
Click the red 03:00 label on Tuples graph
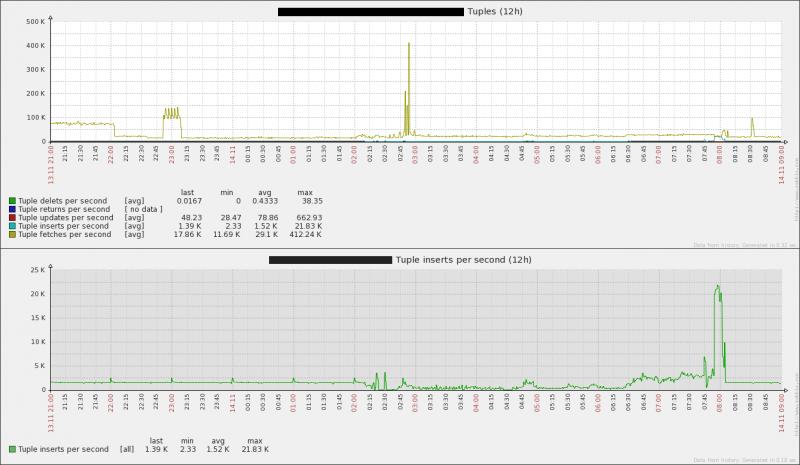click(x=415, y=154)
